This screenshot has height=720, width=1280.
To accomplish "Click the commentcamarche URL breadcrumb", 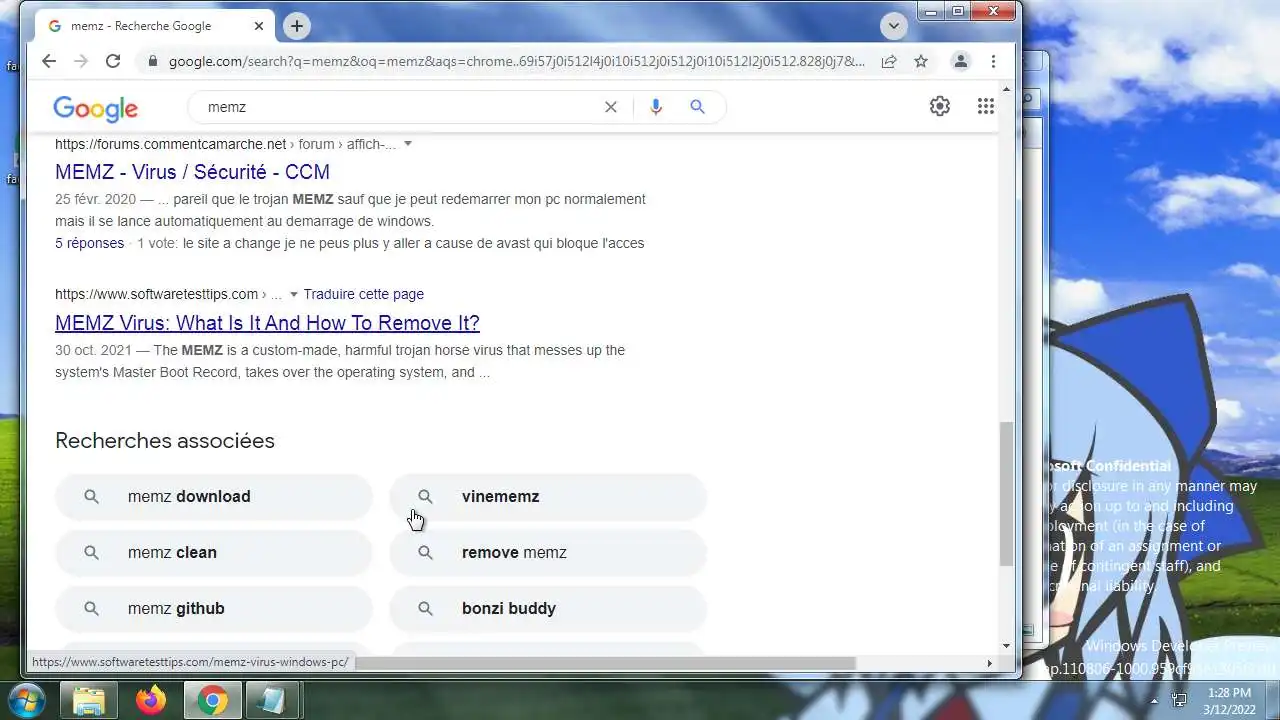I will click(225, 144).
